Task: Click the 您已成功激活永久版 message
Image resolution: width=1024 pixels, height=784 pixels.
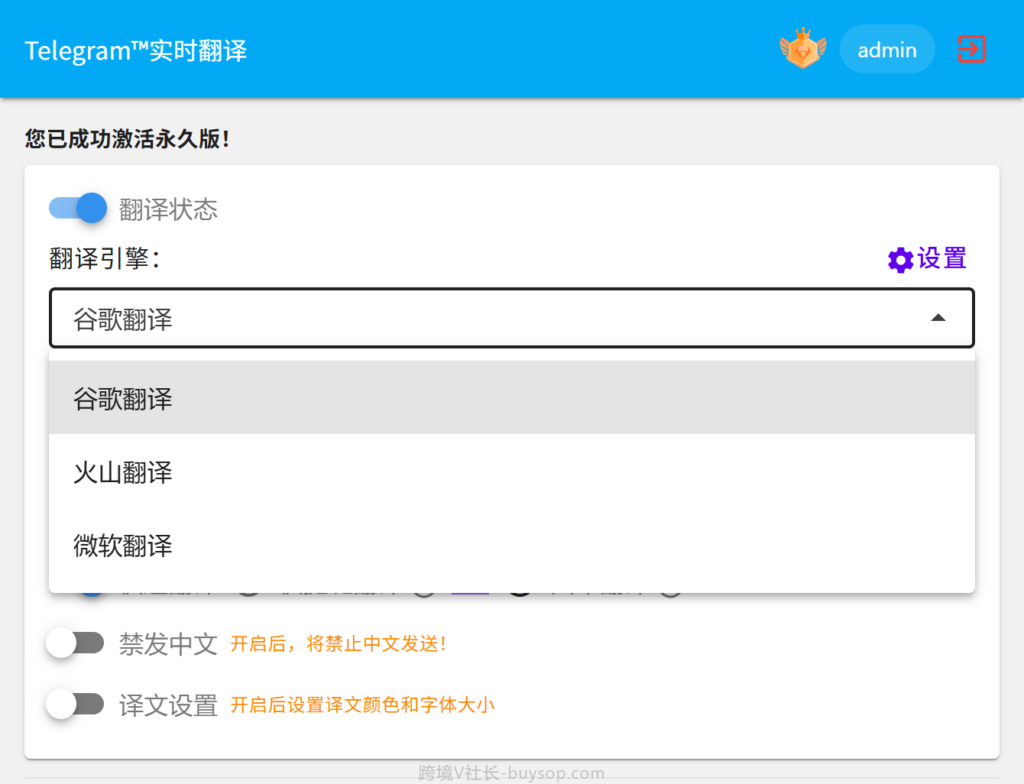Action: coord(127,139)
